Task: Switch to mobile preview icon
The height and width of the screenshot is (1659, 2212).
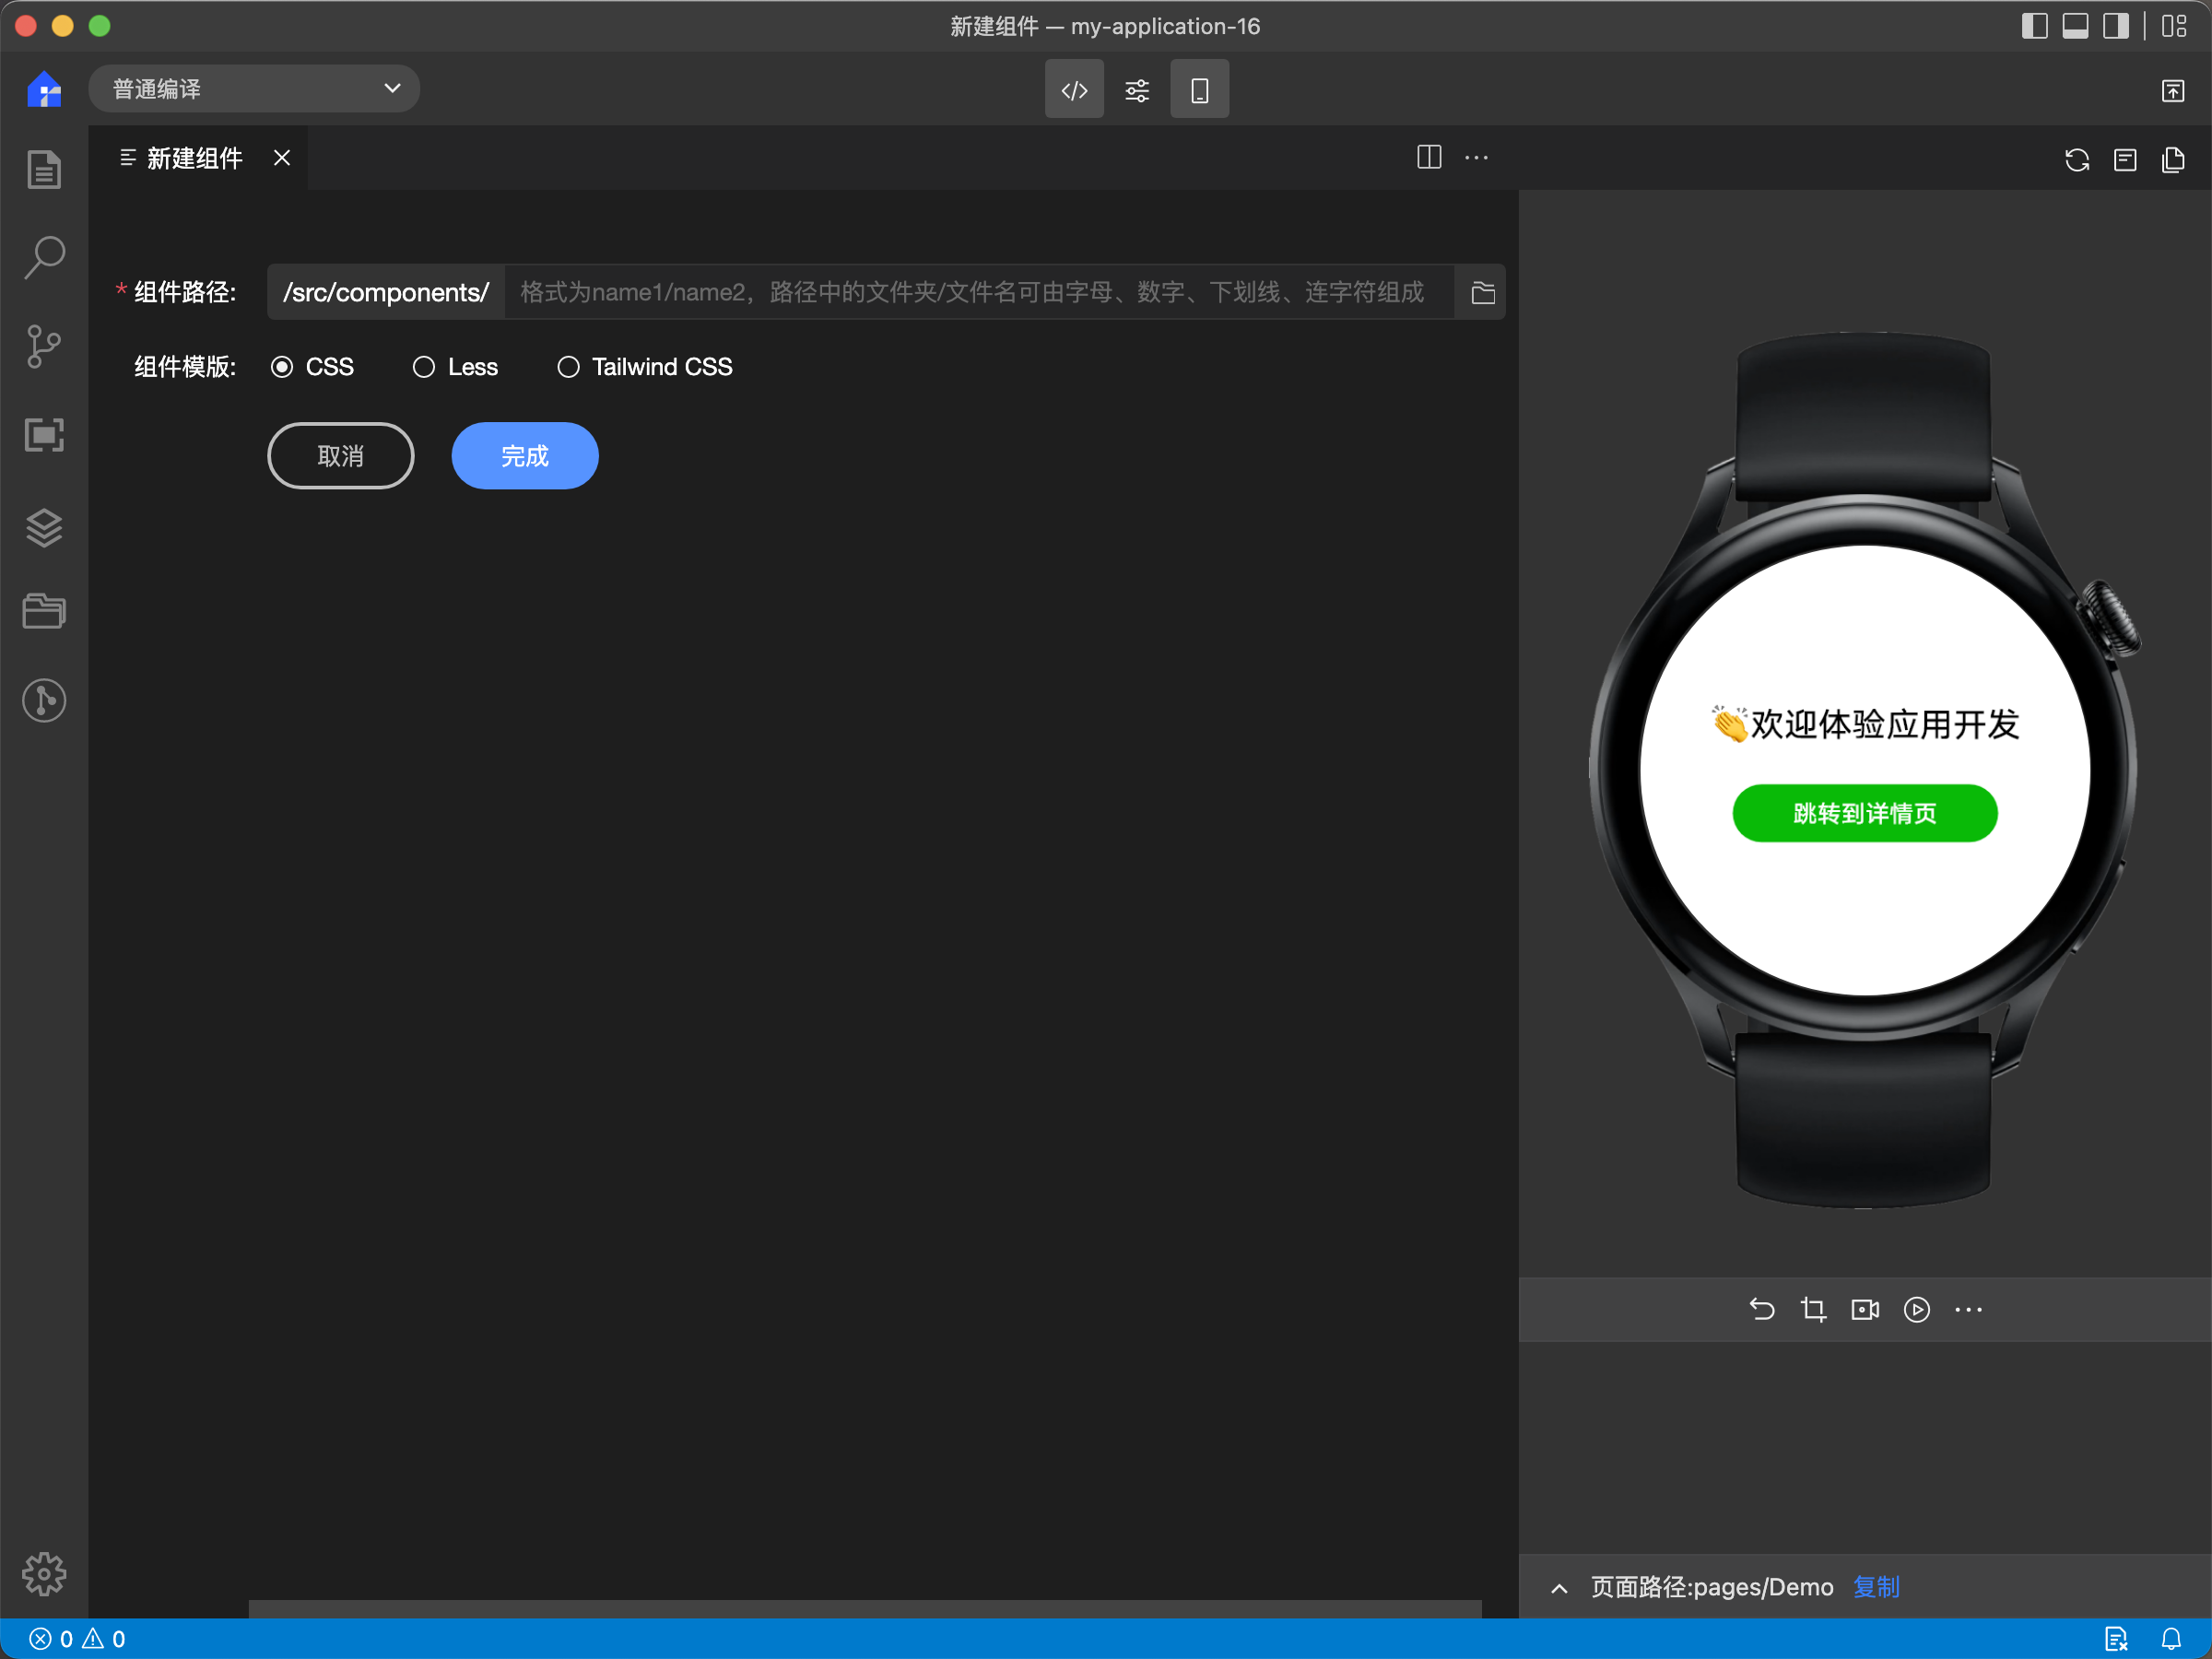Action: coord(1198,88)
